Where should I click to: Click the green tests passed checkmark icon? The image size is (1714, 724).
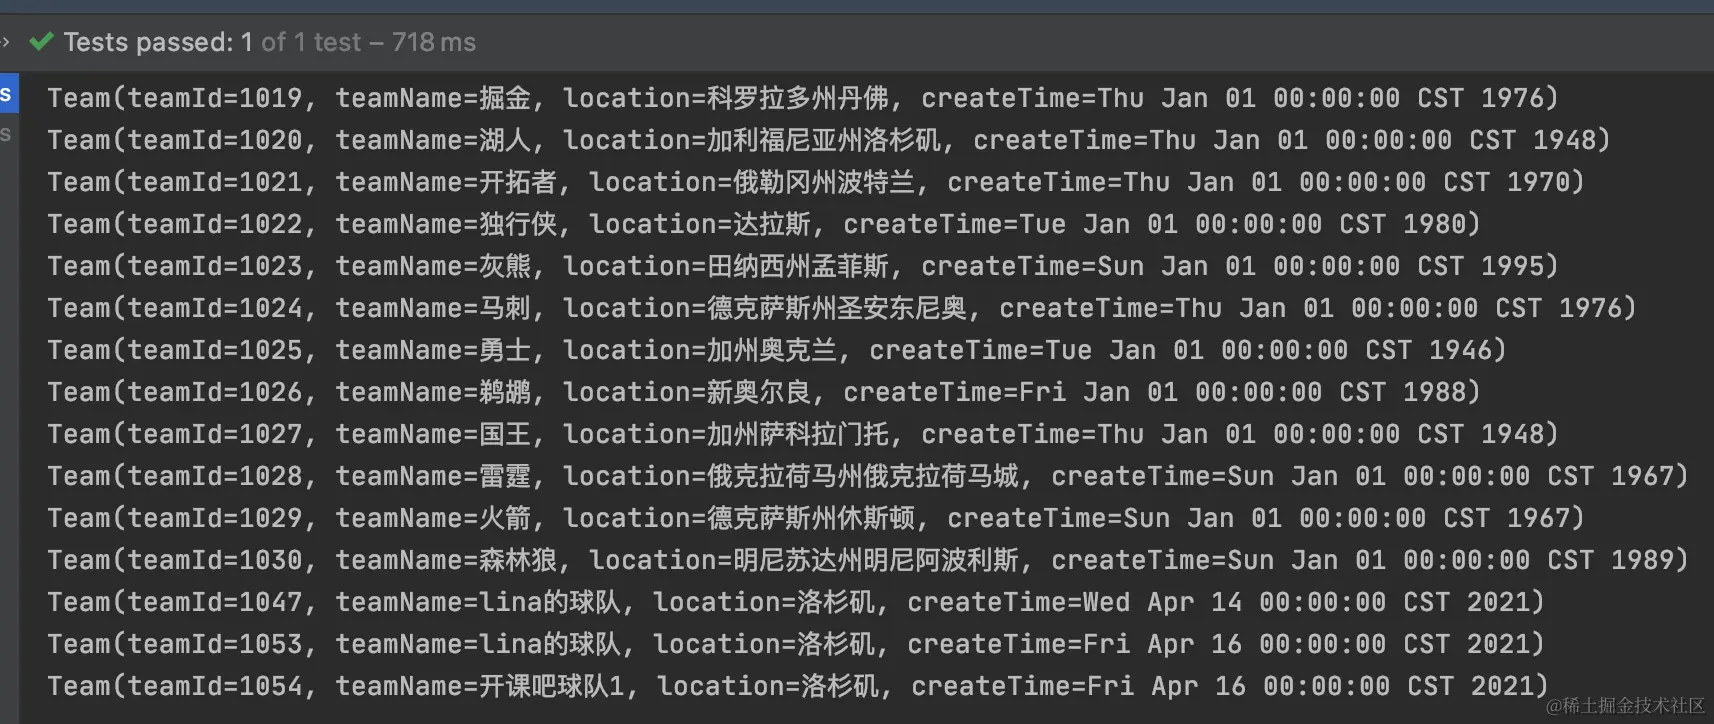point(41,42)
